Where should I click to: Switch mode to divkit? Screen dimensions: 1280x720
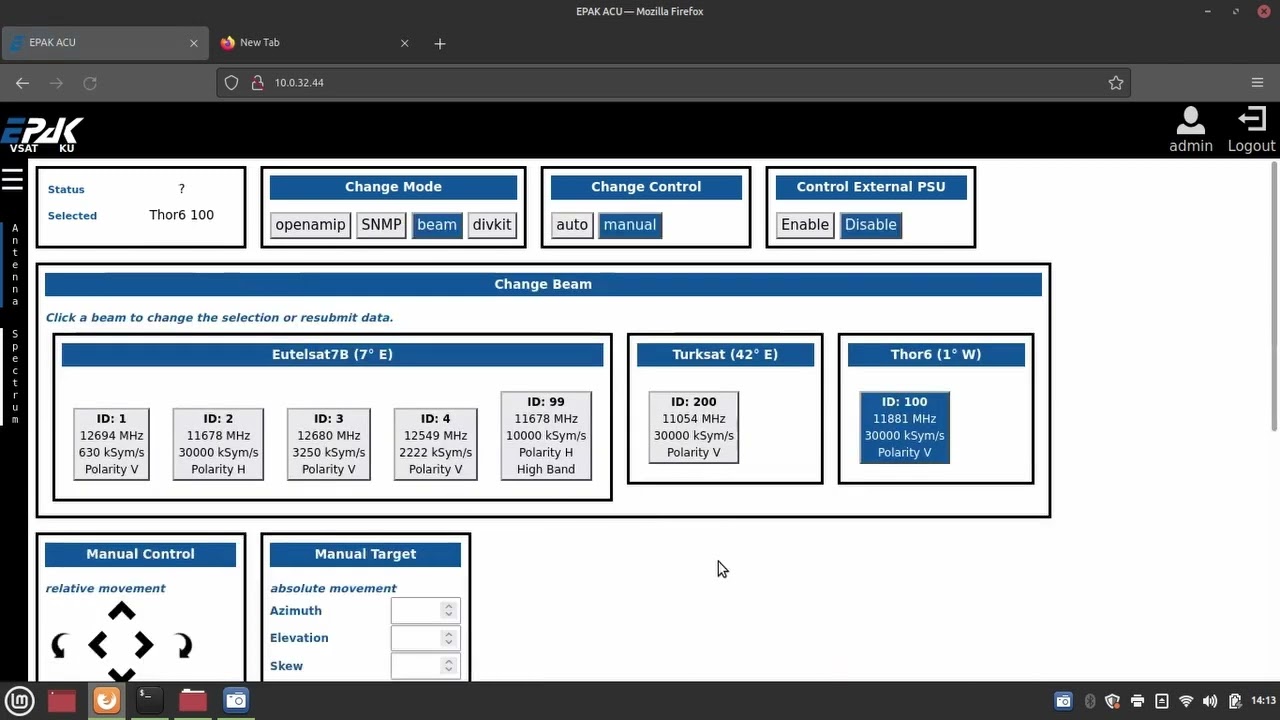[x=492, y=225]
